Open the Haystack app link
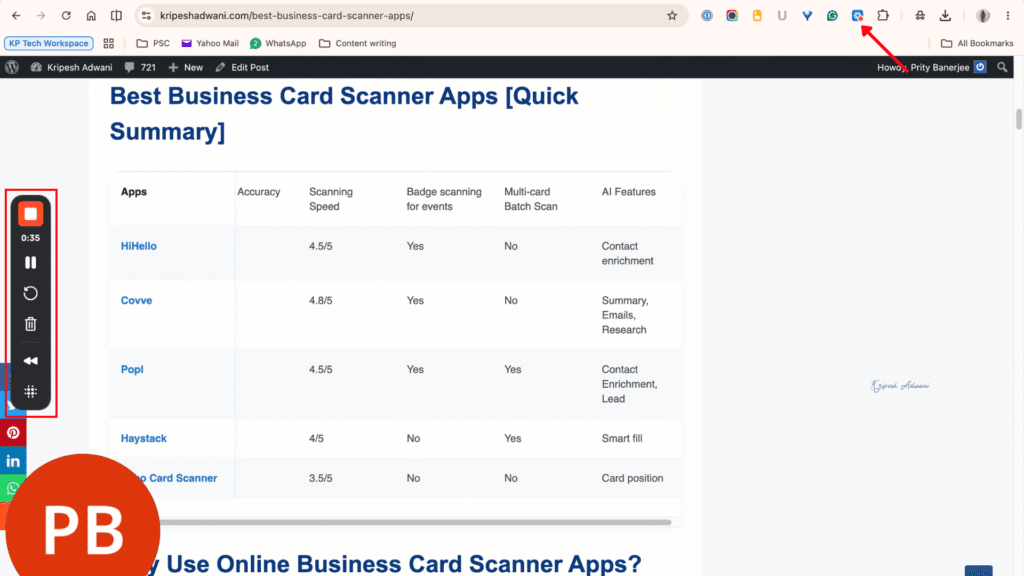 (144, 438)
